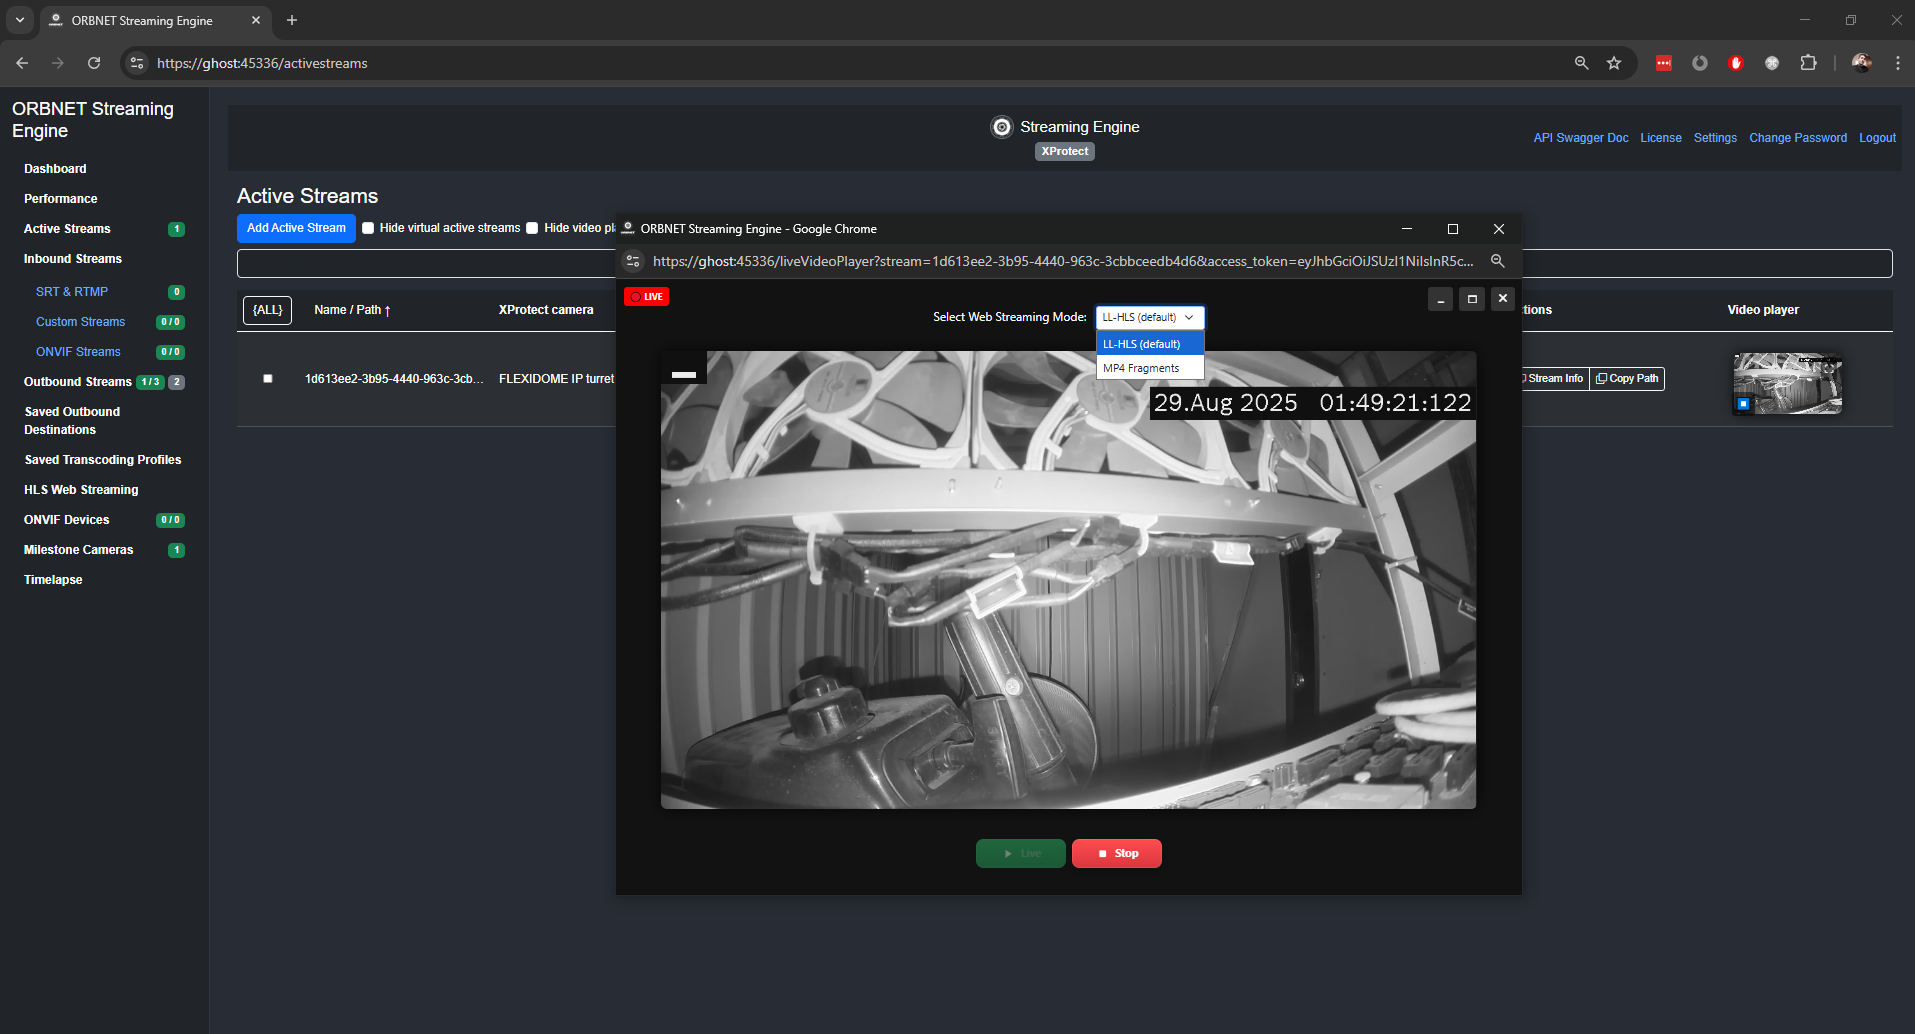Click Stream Info button
This screenshot has width=1915, height=1034.
1554,379
